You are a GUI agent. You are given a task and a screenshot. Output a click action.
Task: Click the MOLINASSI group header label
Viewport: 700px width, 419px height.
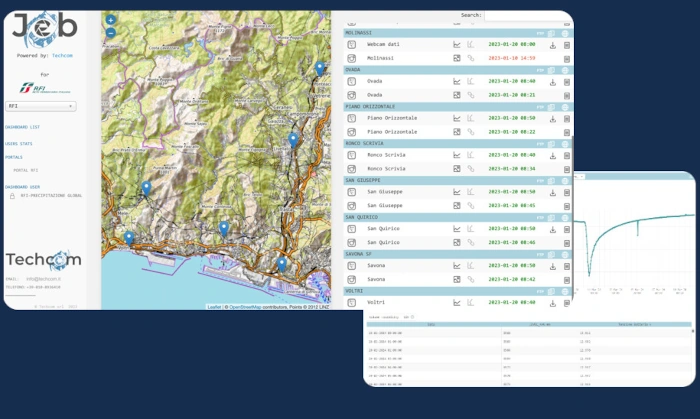tap(358, 33)
